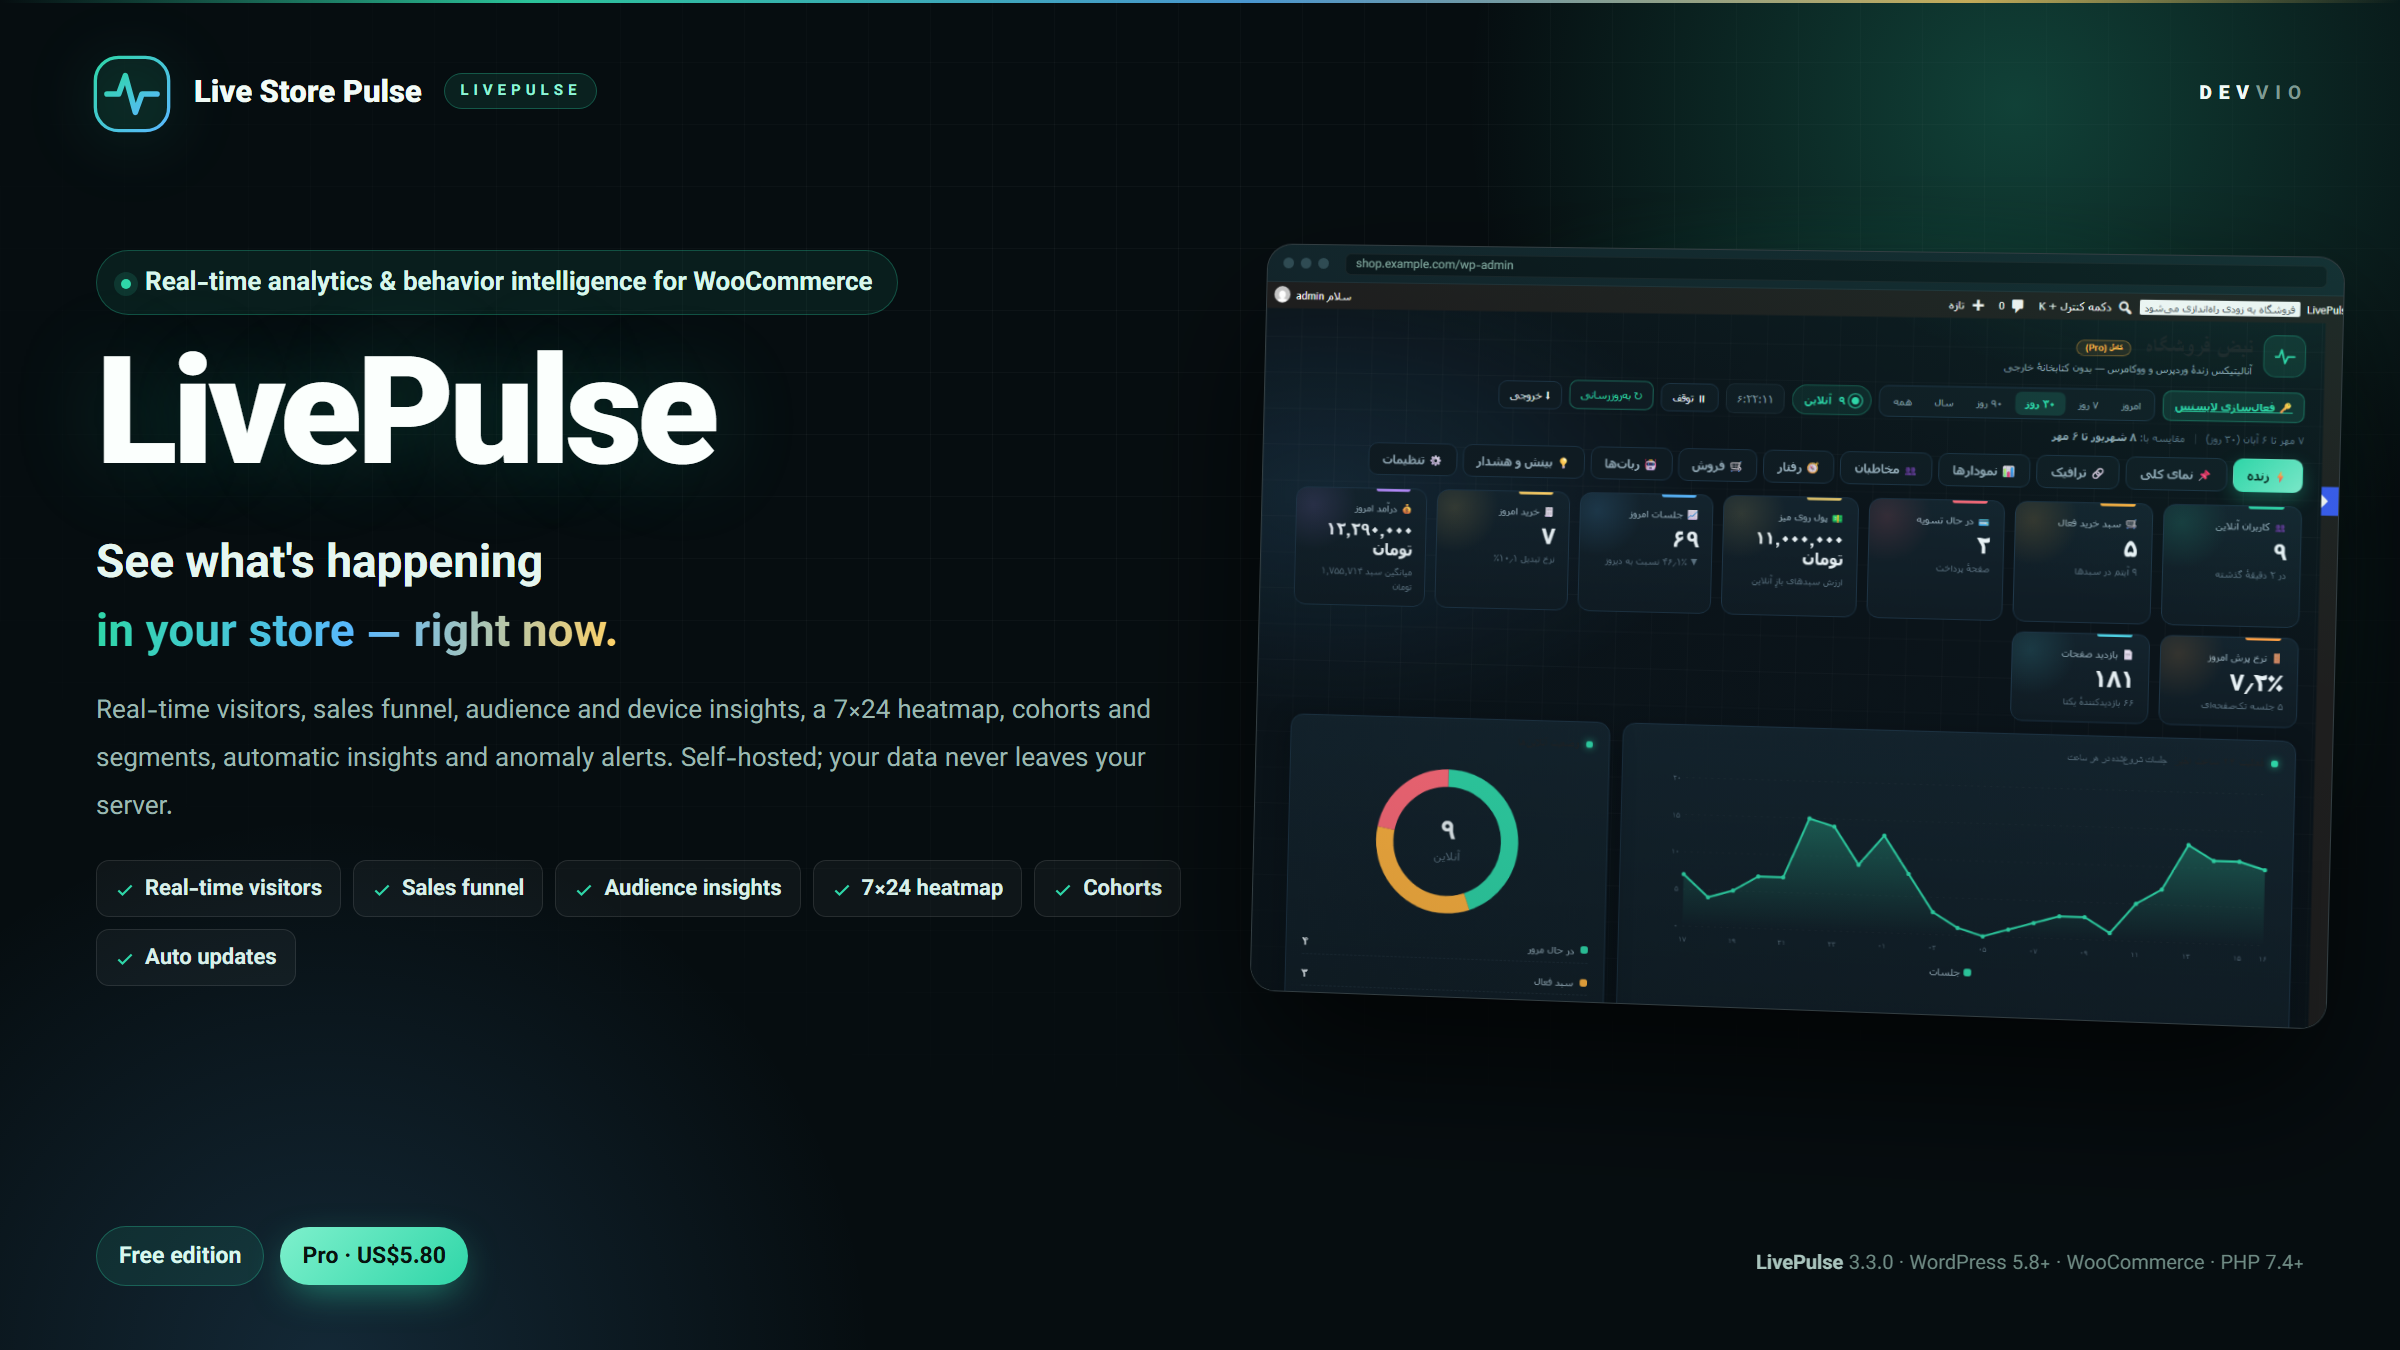This screenshot has width=2400, height=1350.
Task: Click the Free edition button
Action: 180,1255
